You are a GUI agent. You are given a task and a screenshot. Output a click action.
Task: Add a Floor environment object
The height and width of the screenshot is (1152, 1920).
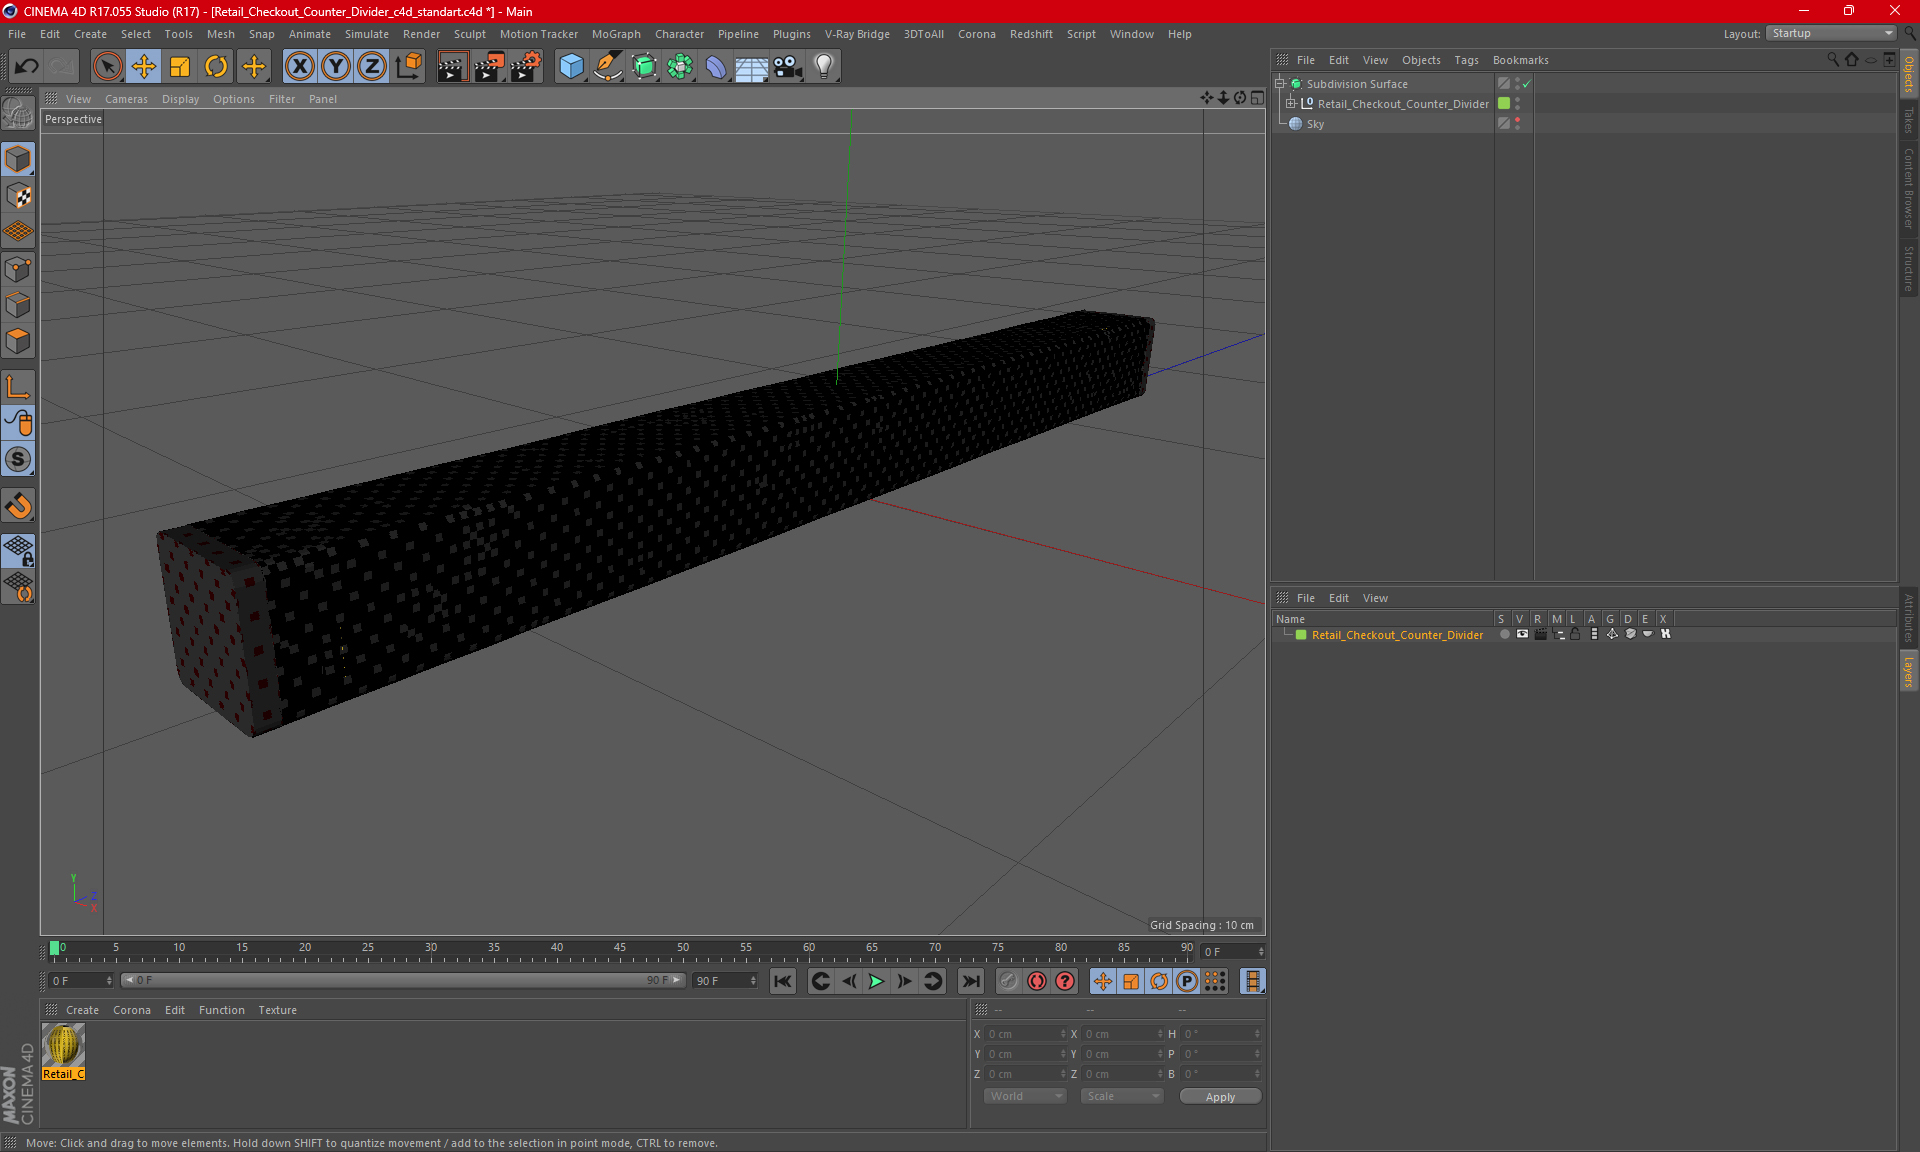pyautogui.click(x=751, y=67)
